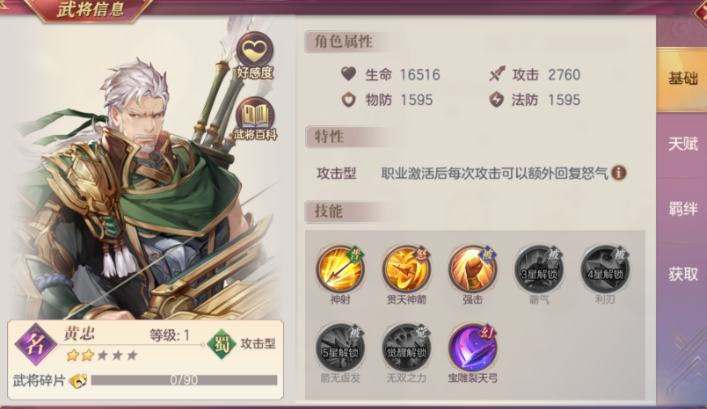
Task: Switch to the 基础 tab
Action: tap(683, 78)
